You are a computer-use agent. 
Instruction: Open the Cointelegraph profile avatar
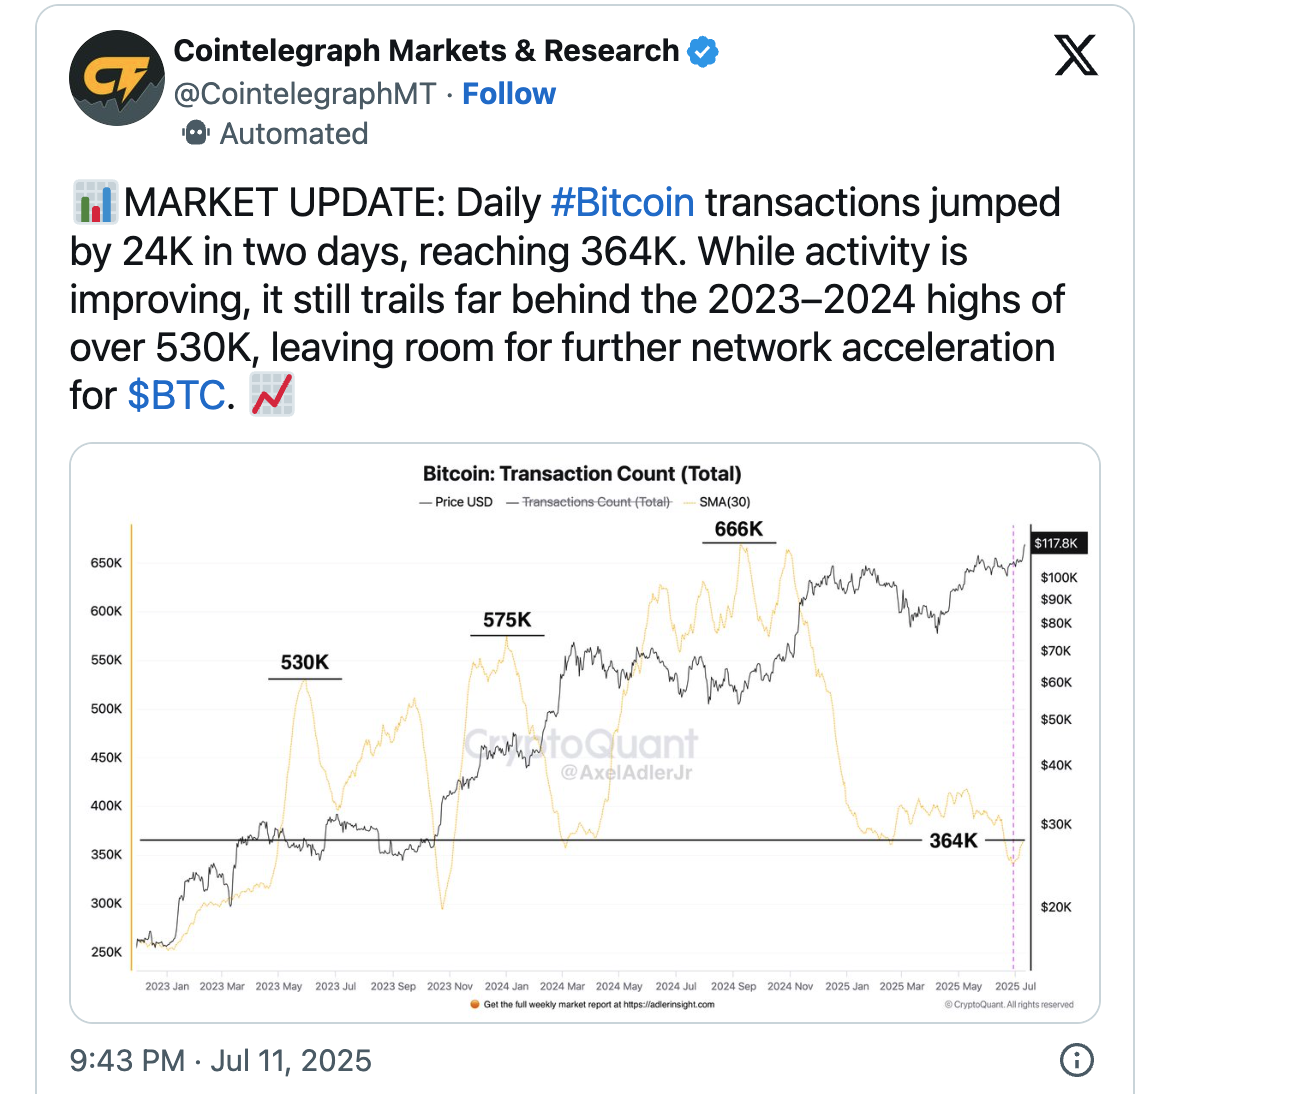[117, 78]
